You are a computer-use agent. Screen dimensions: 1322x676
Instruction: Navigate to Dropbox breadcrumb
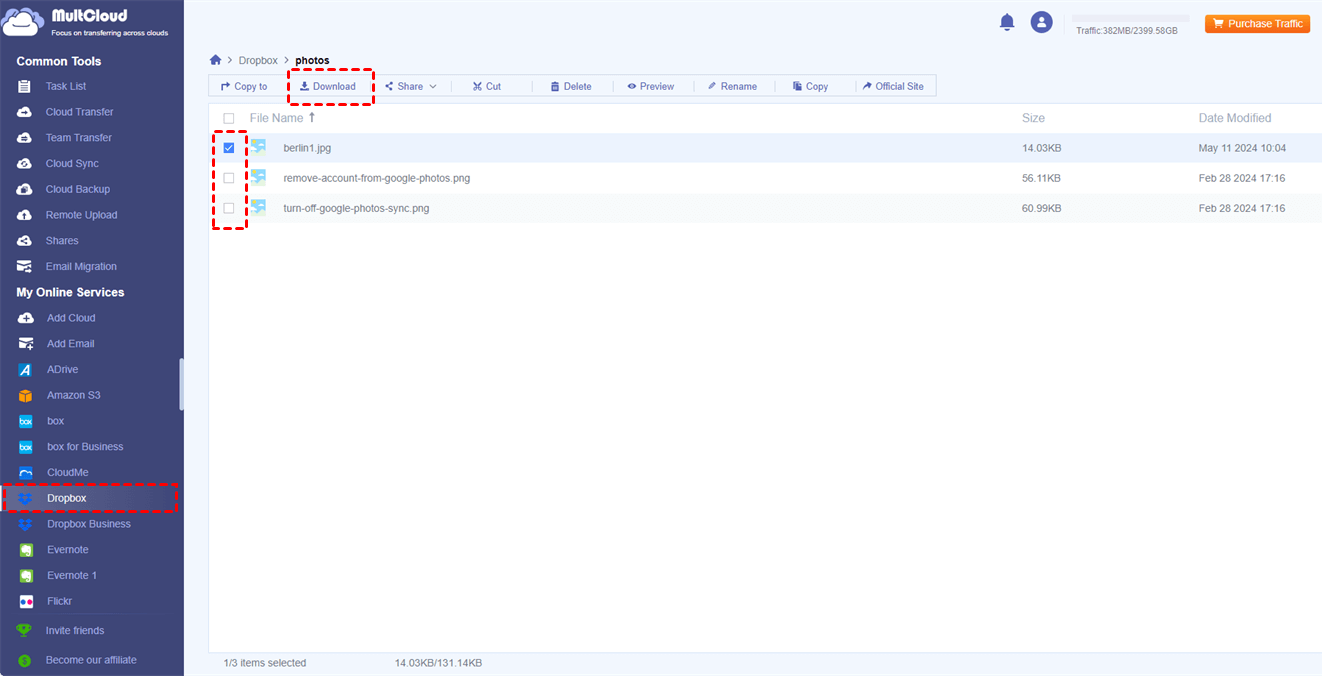pyautogui.click(x=258, y=61)
